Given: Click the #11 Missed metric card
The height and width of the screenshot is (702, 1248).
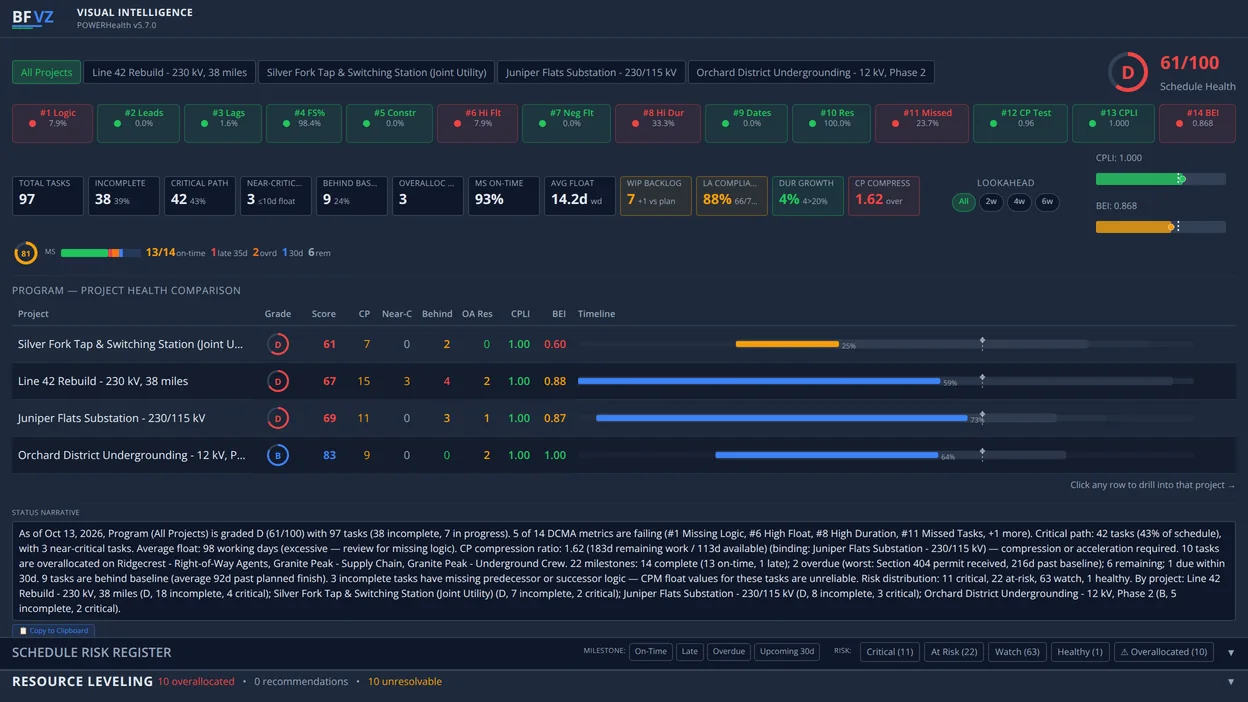Looking at the screenshot, I should coord(921,123).
